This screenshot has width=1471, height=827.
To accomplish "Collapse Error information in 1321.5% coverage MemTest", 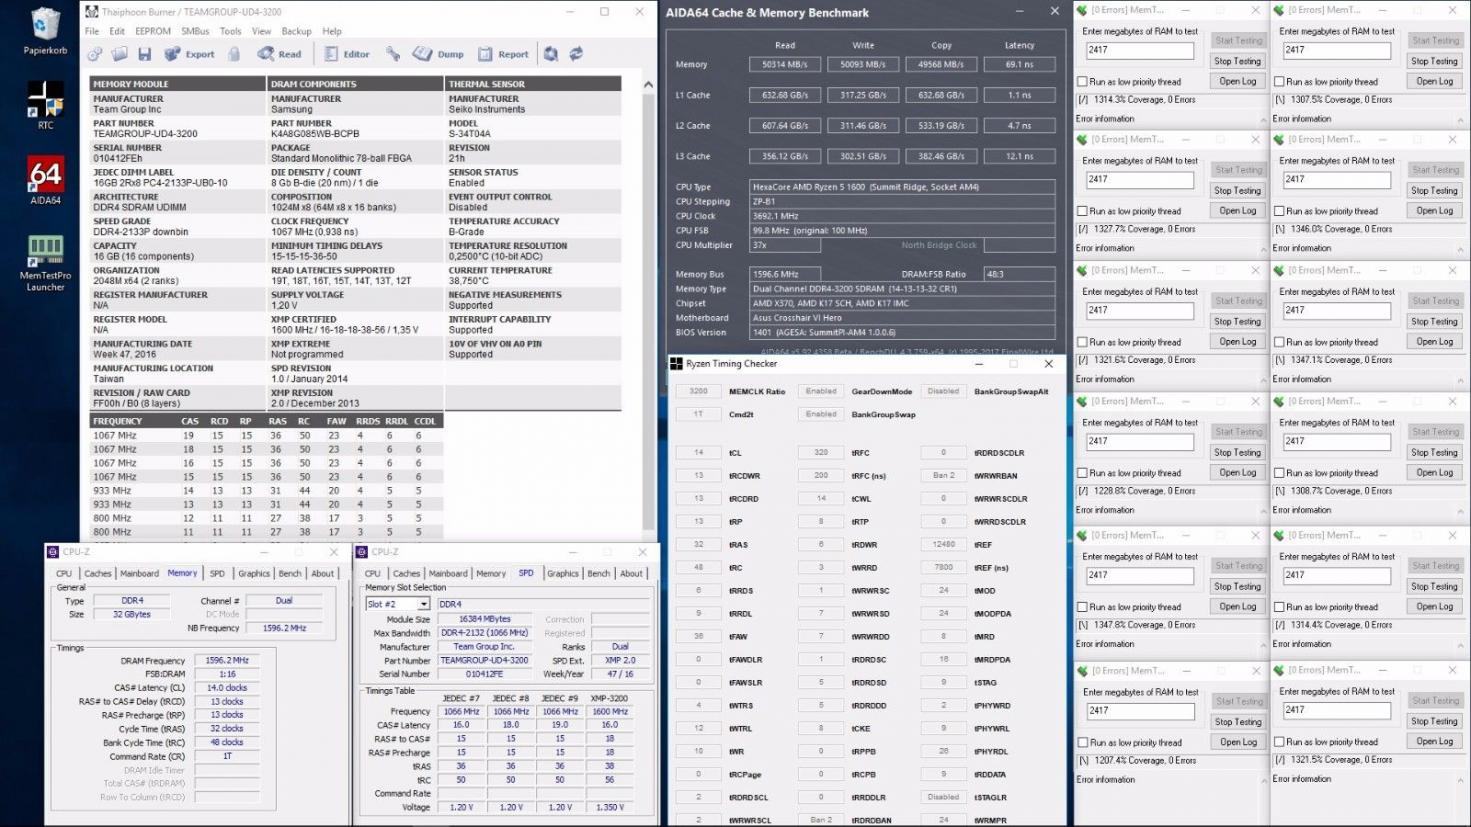I will [x=1460, y=780].
